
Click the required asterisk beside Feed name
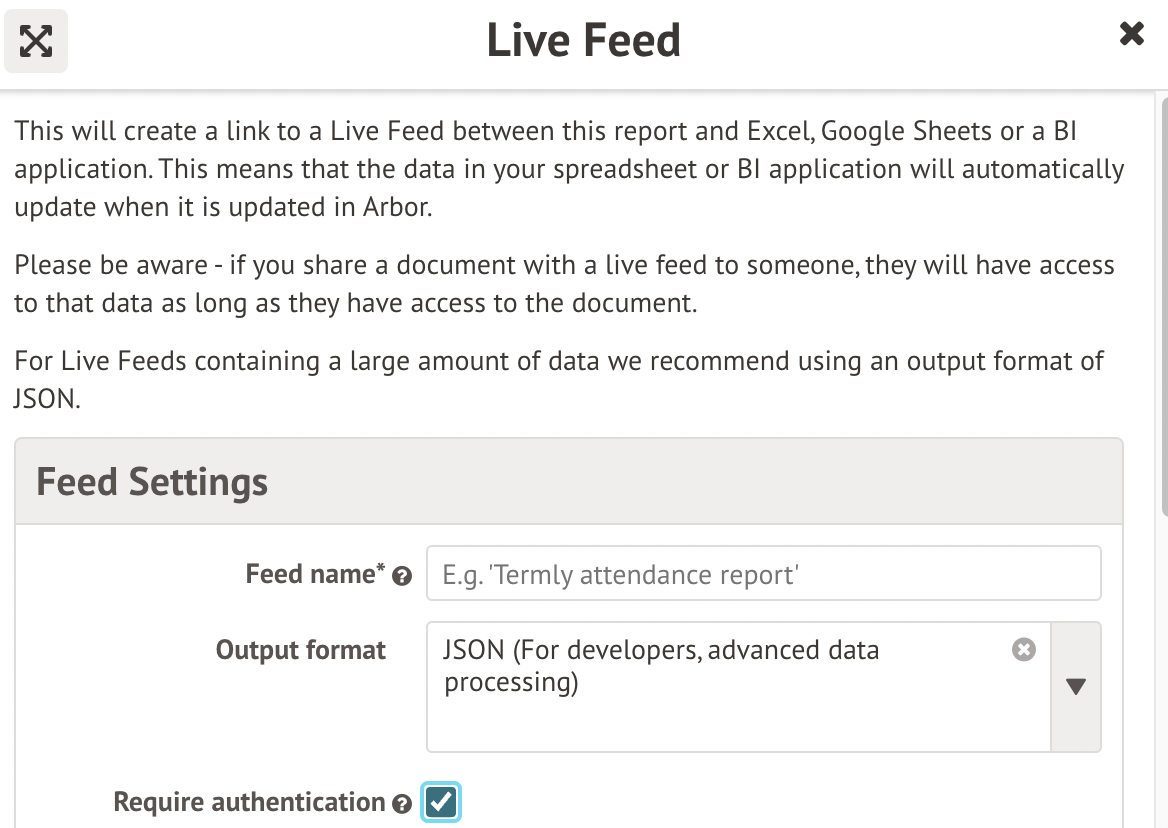[380, 568]
